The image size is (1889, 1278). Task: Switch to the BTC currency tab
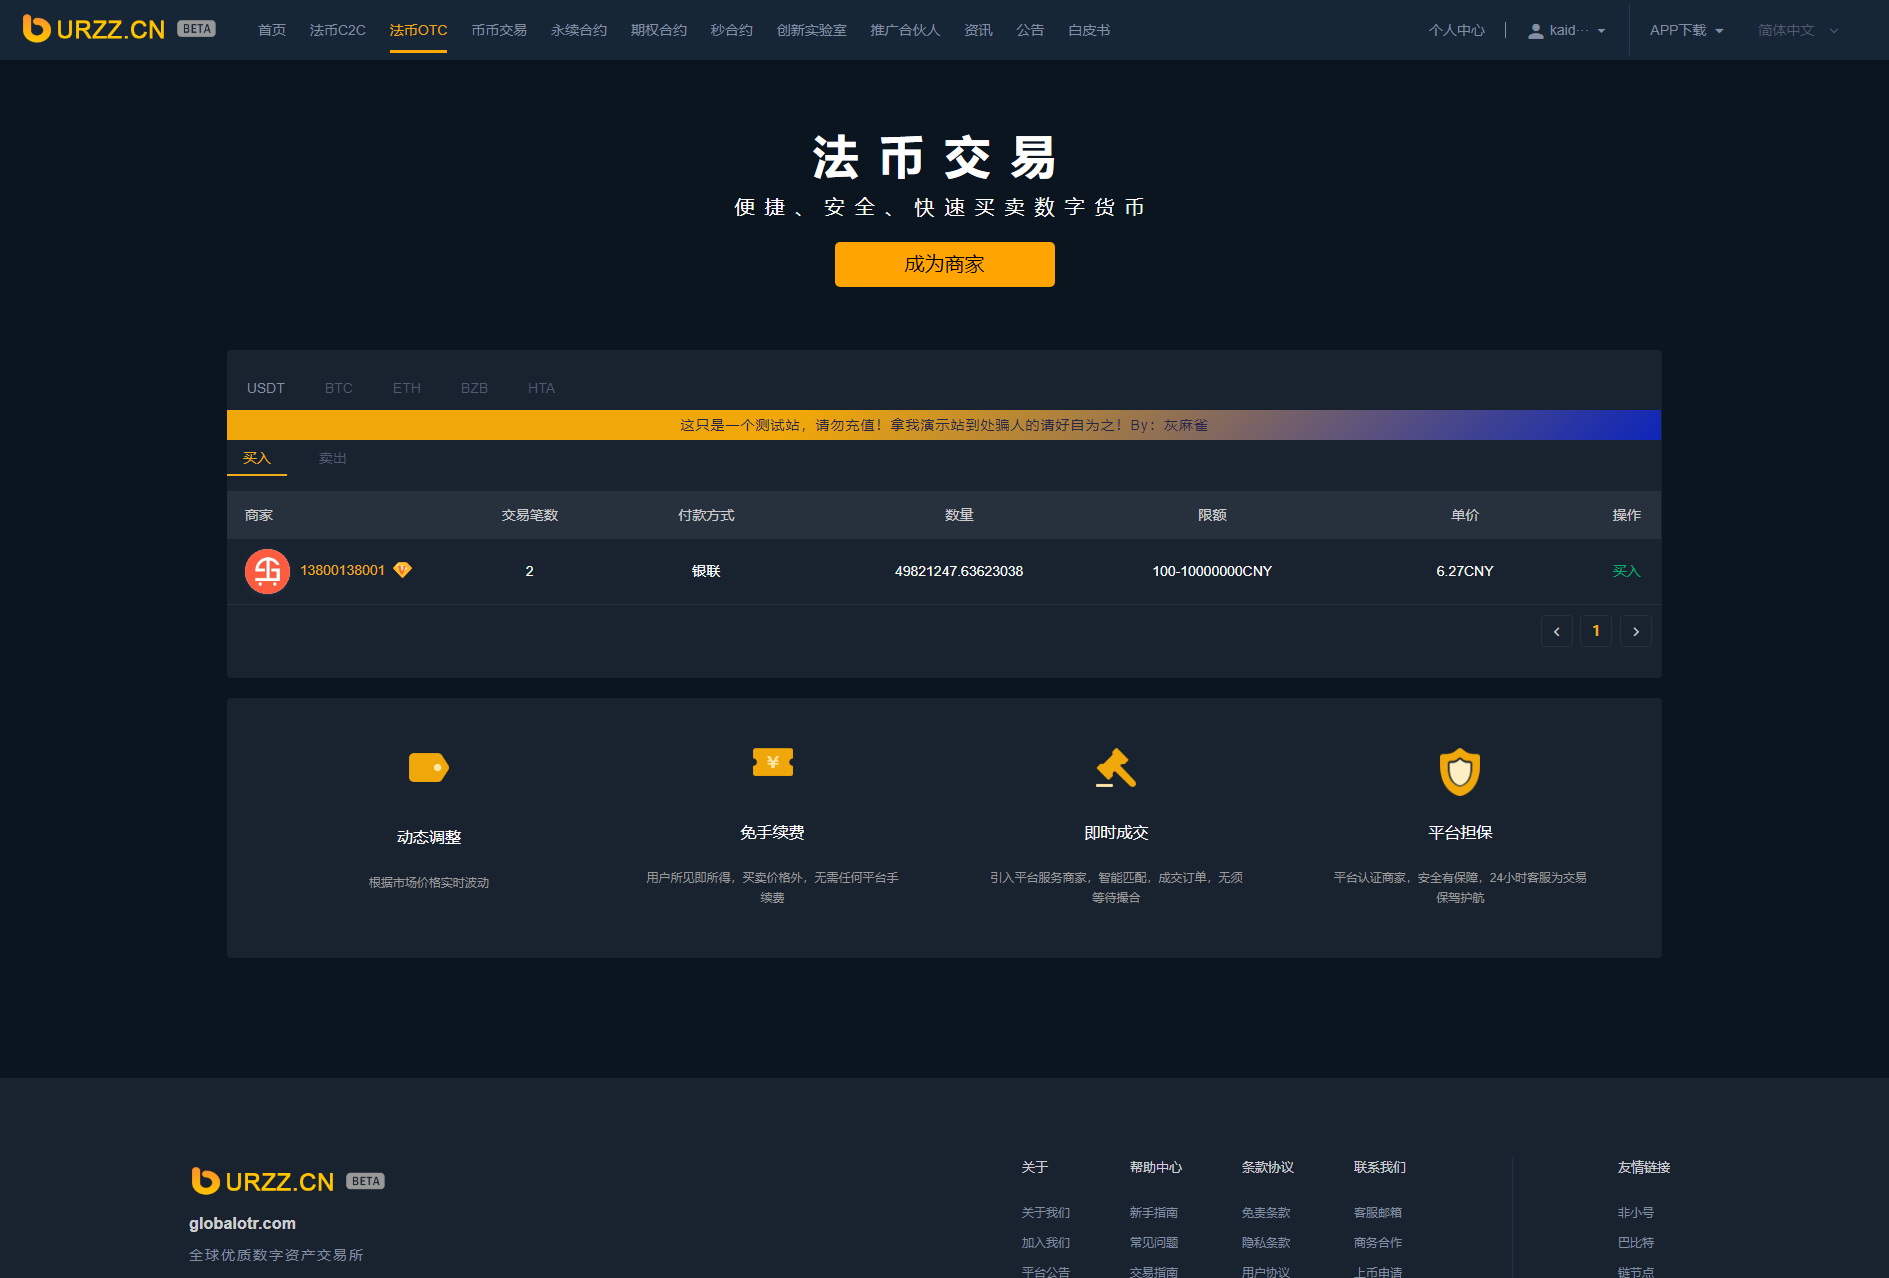click(x=338, y=388)
